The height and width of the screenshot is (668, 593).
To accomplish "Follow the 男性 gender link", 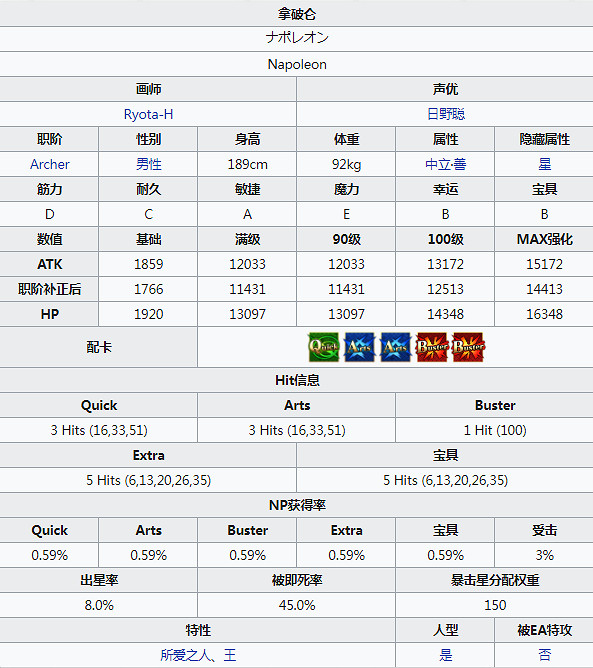I will (148, 164).
